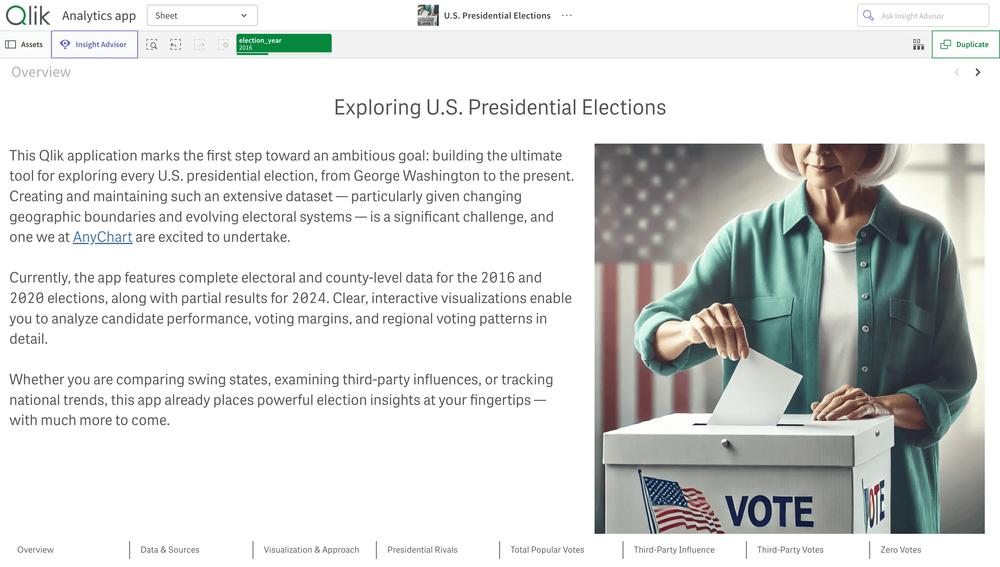
Task: Open the Zero Votes tab
Action: [x=901, y=550]
